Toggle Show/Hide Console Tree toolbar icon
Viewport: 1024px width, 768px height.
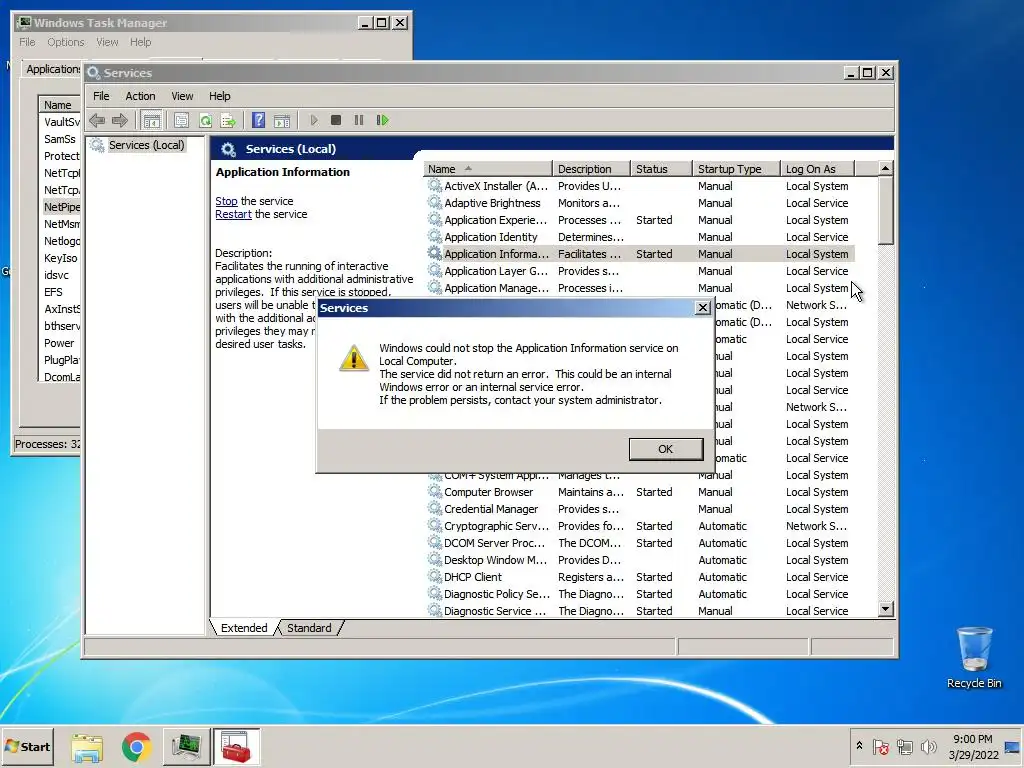click(x=152, y=120)
